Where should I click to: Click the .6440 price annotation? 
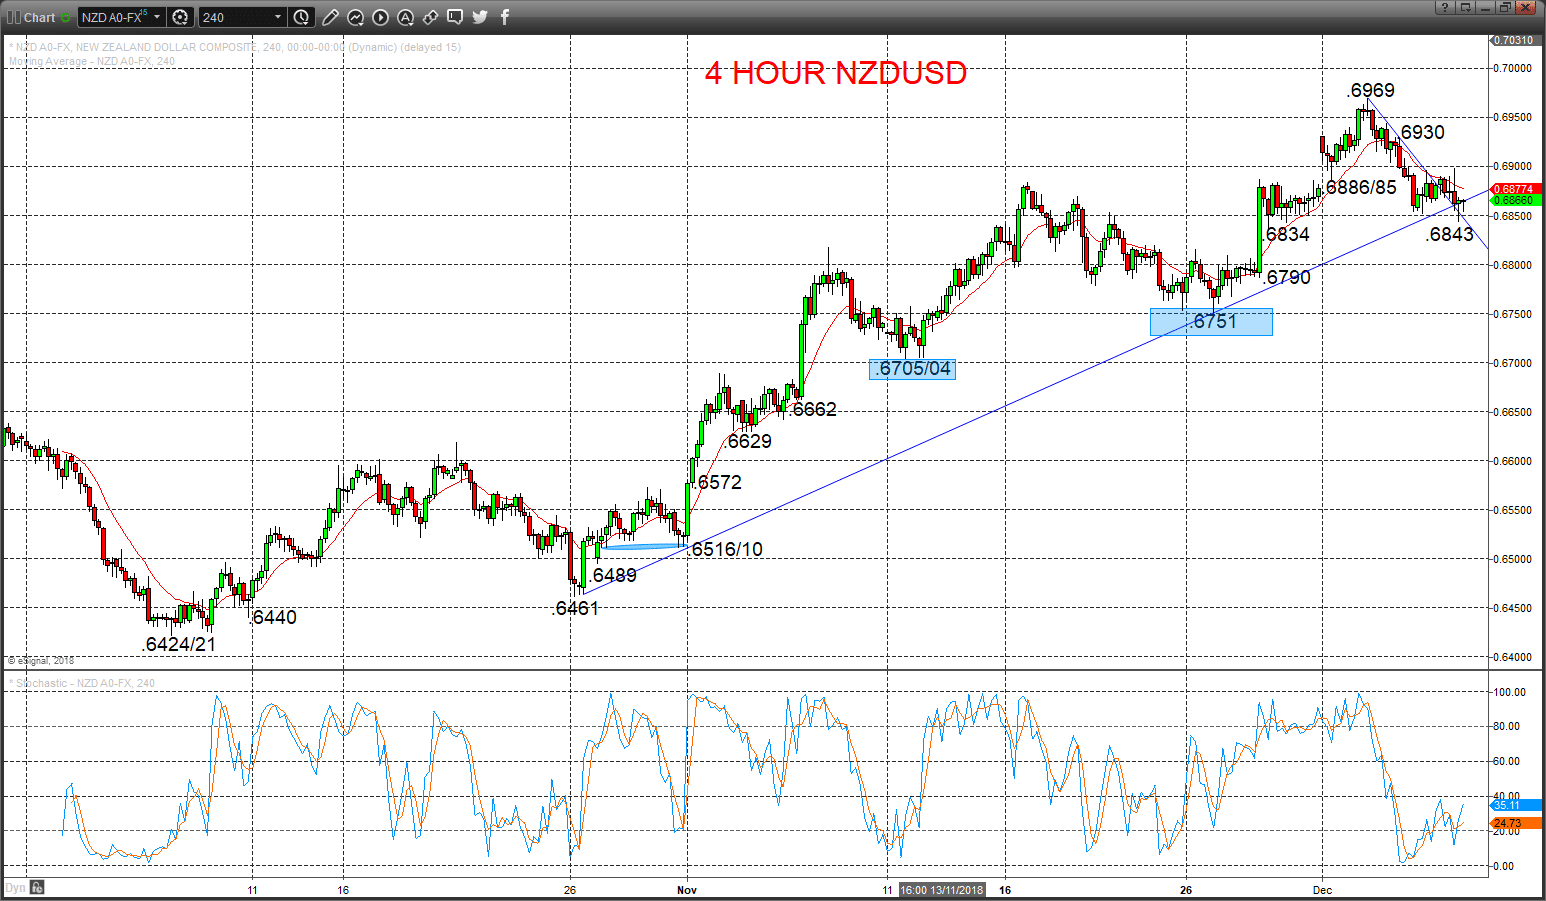[272, 617]
